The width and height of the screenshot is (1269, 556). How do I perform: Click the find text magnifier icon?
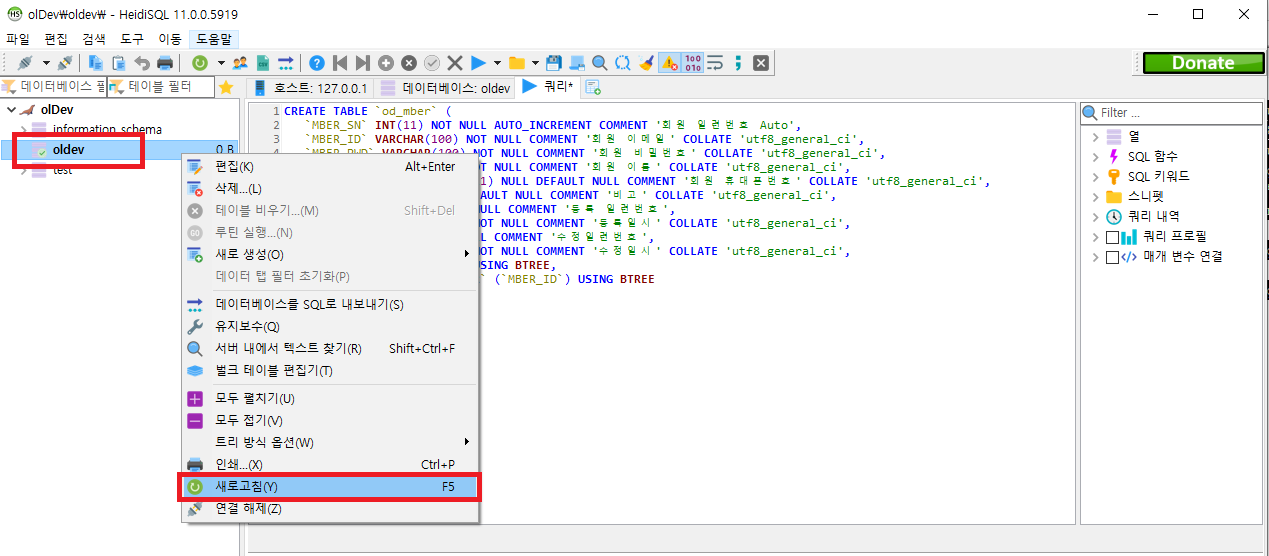coord(599,62)
